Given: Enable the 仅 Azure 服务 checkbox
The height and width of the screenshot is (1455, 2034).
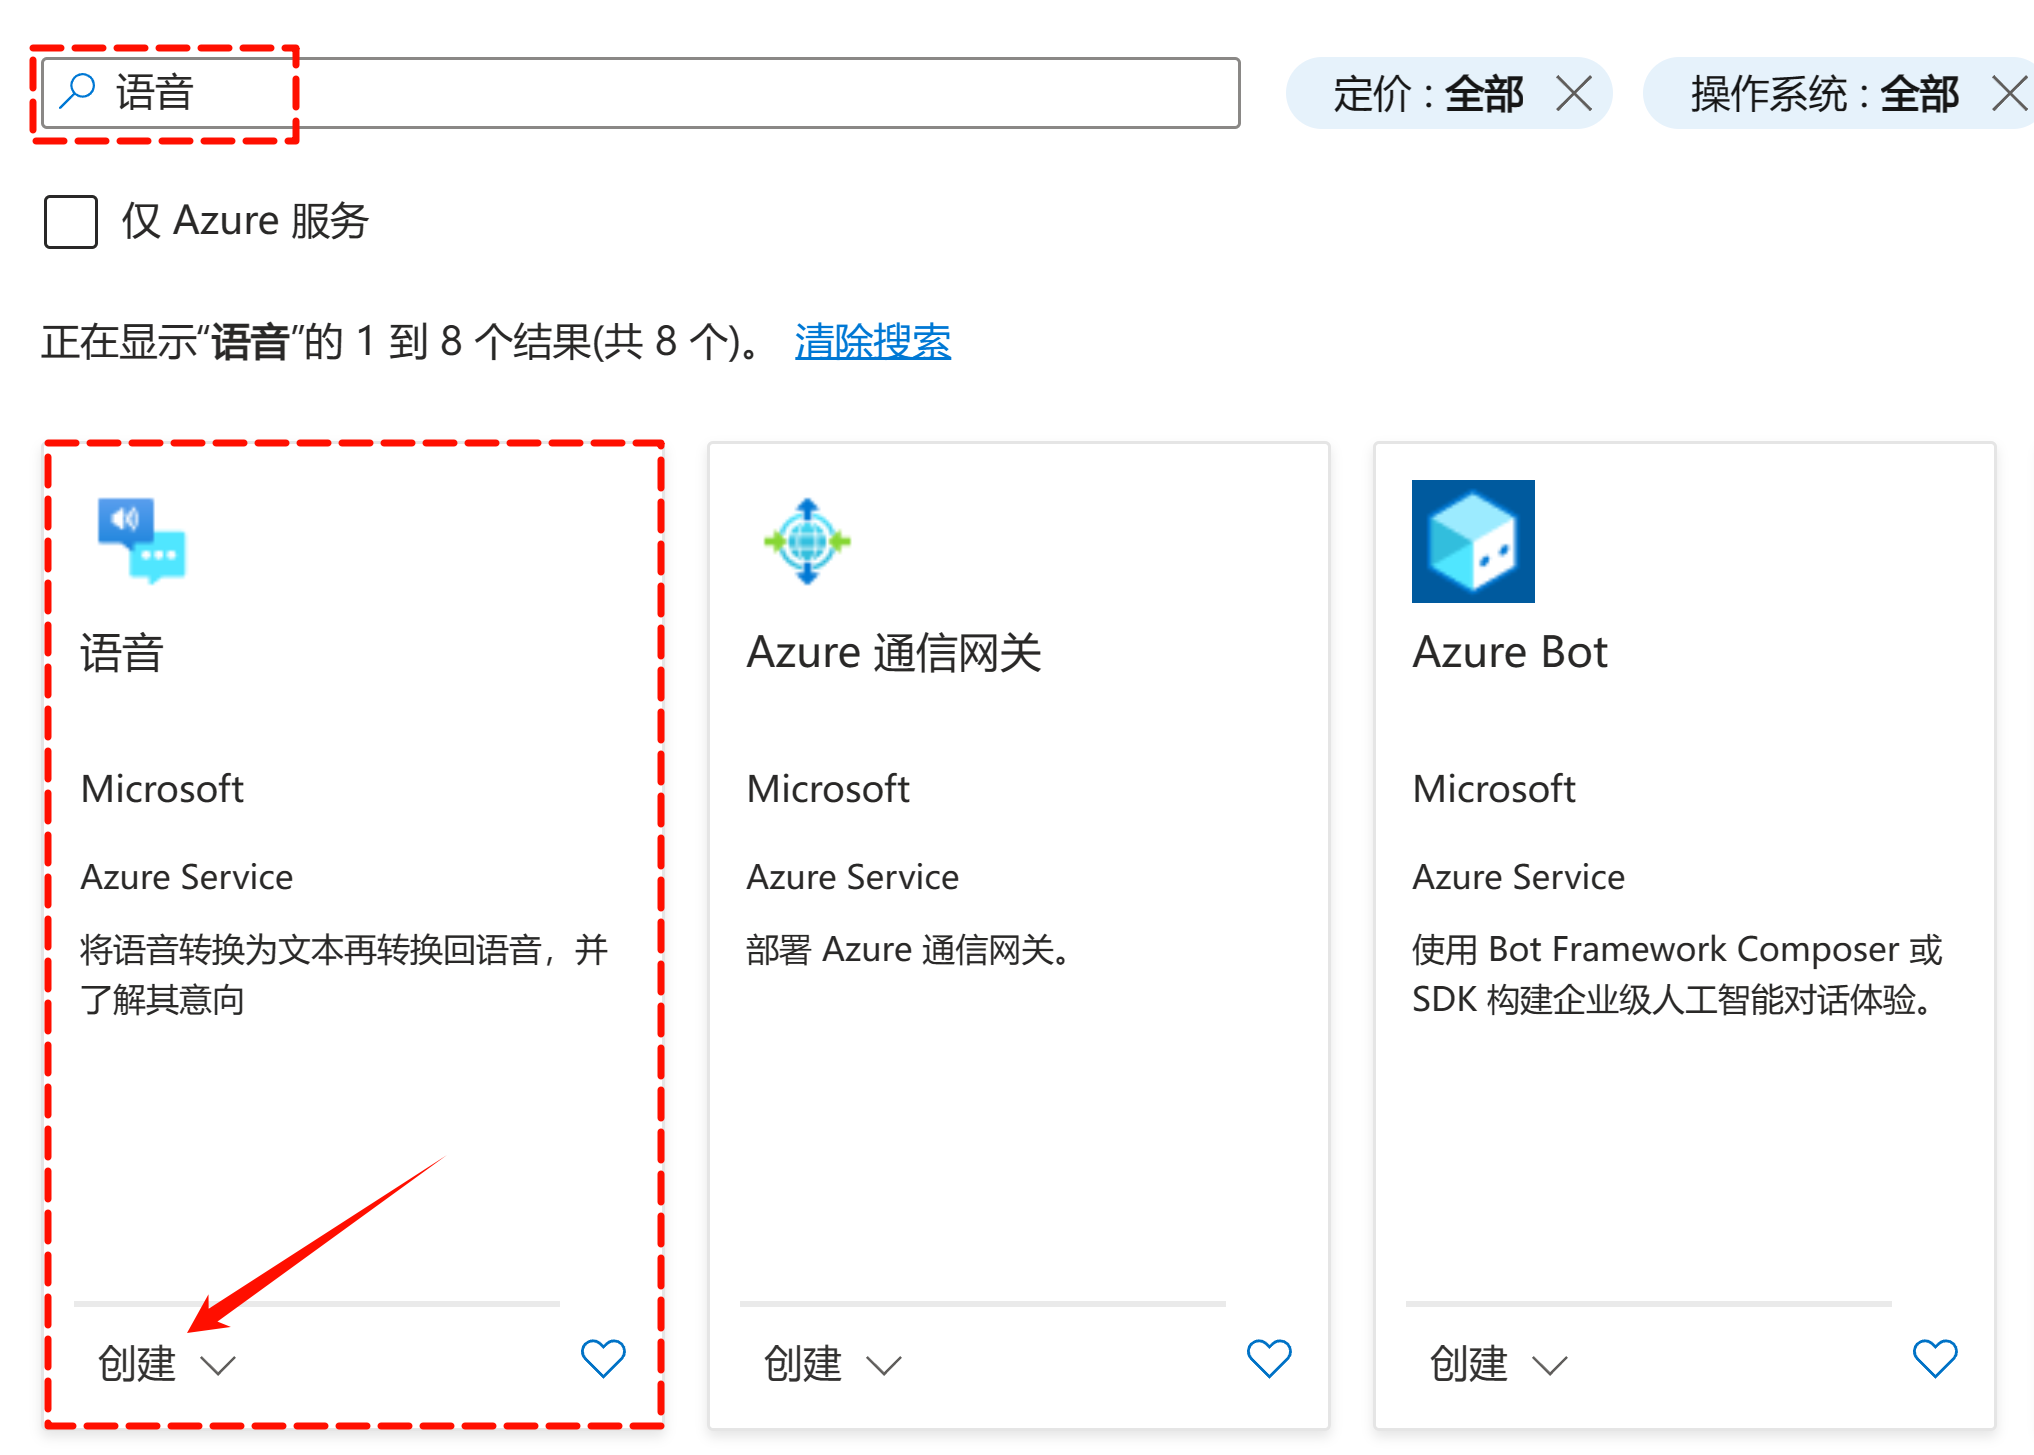Looking at the screenshot, I should point(71,221).
